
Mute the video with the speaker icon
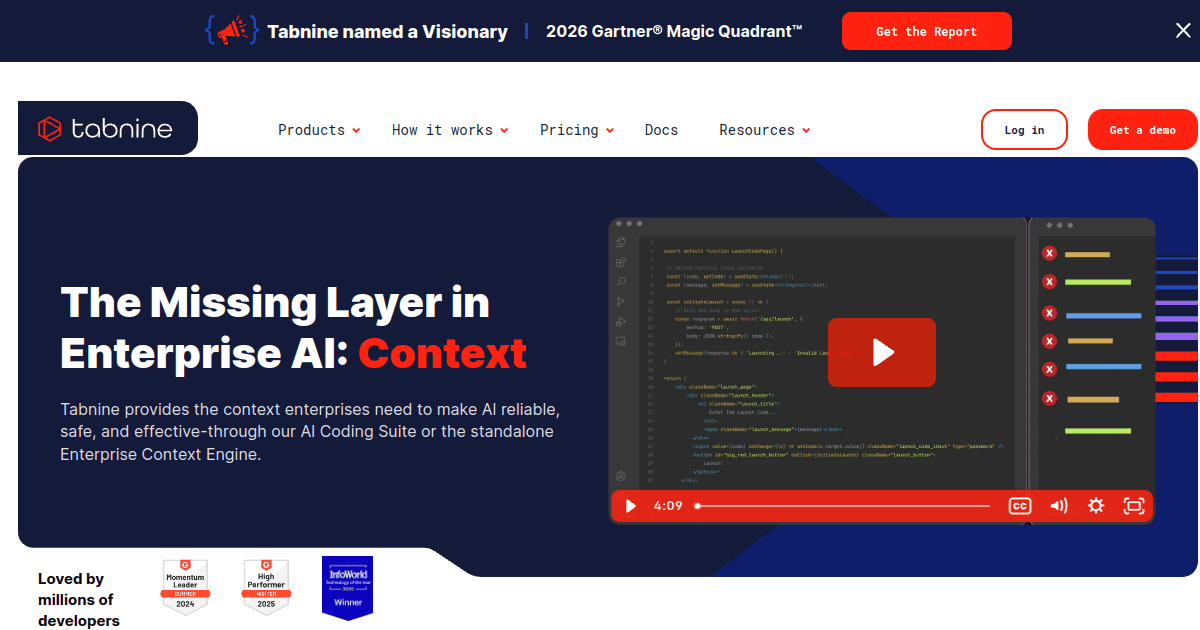tap(1059, 506)
